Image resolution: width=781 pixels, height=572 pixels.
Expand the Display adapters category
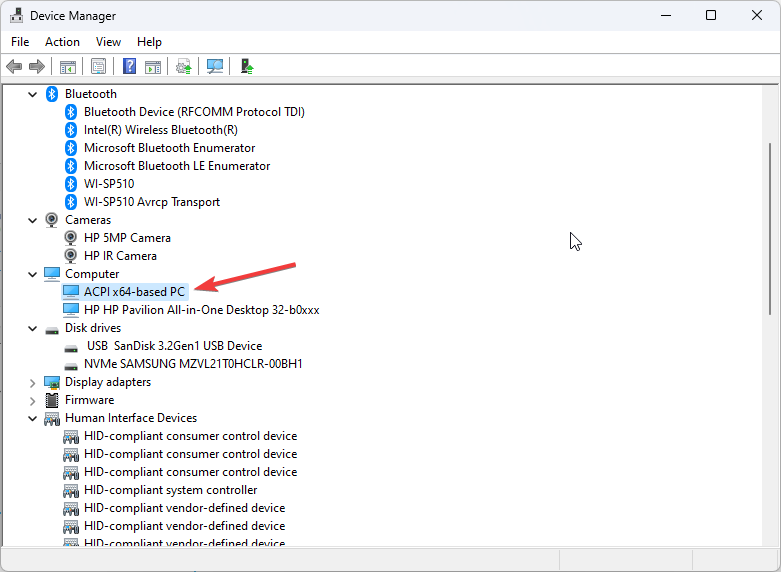32,383
